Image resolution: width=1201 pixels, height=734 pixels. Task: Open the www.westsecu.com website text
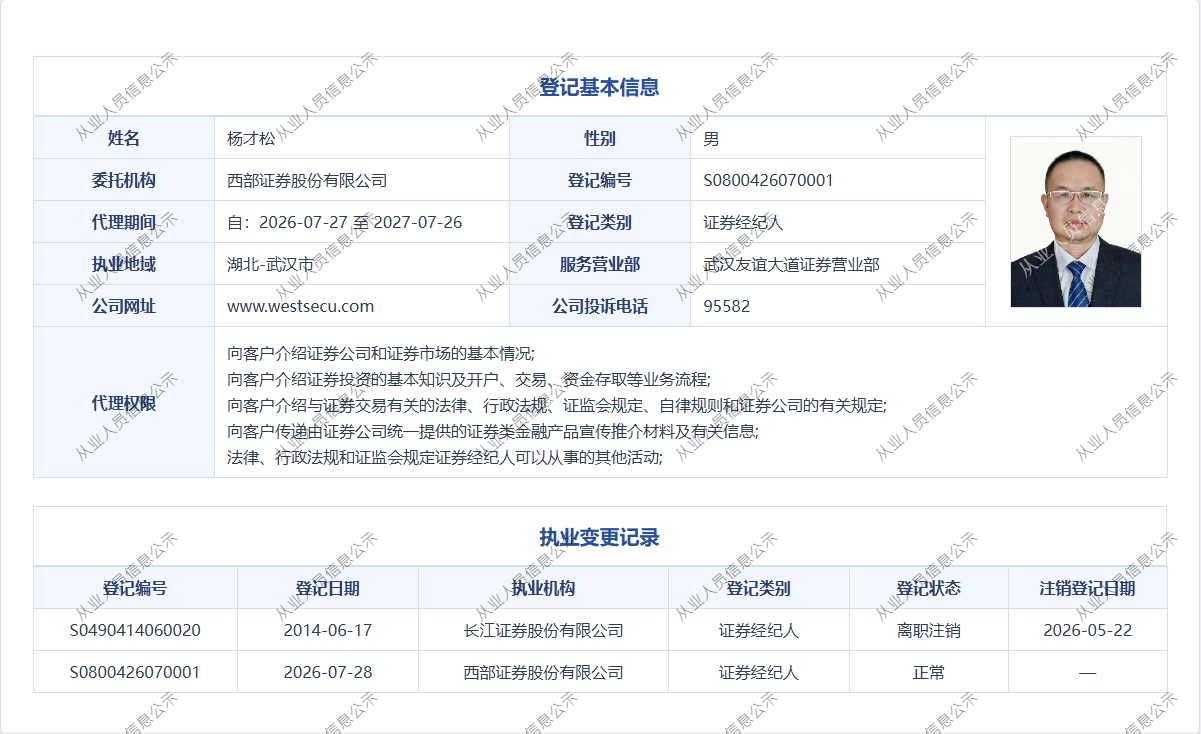pyautogui.click(x=300, y=306)
